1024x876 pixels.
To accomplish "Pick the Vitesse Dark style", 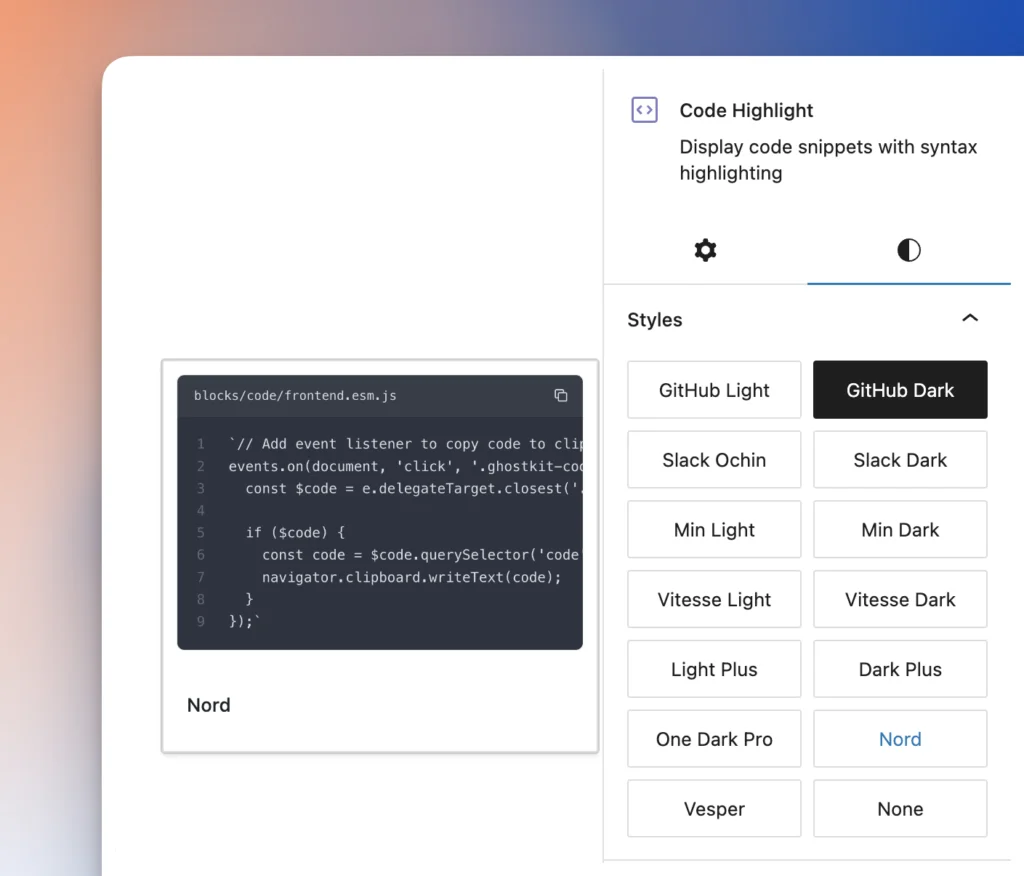I will 900,600.
